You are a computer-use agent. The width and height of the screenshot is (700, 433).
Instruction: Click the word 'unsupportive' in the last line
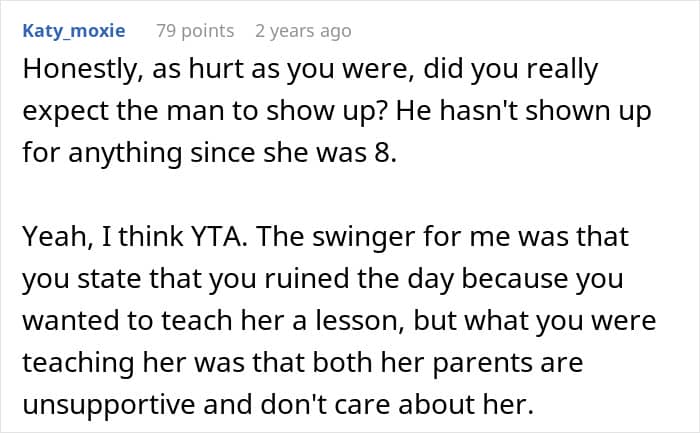click(x=109, y=405)
